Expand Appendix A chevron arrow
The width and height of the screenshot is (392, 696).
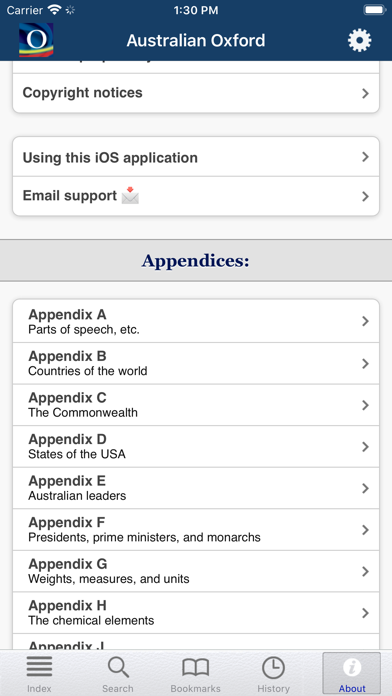point(365,321)
